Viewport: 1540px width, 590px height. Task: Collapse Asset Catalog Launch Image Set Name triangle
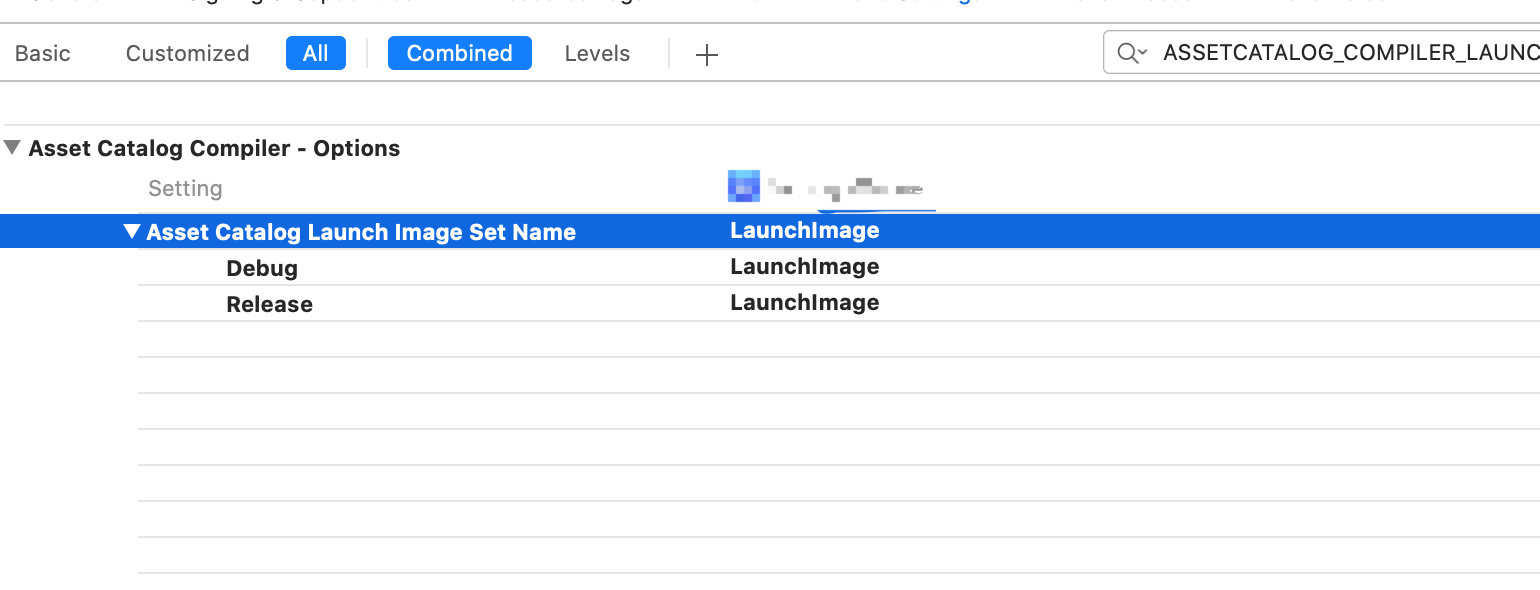(131, 232)
